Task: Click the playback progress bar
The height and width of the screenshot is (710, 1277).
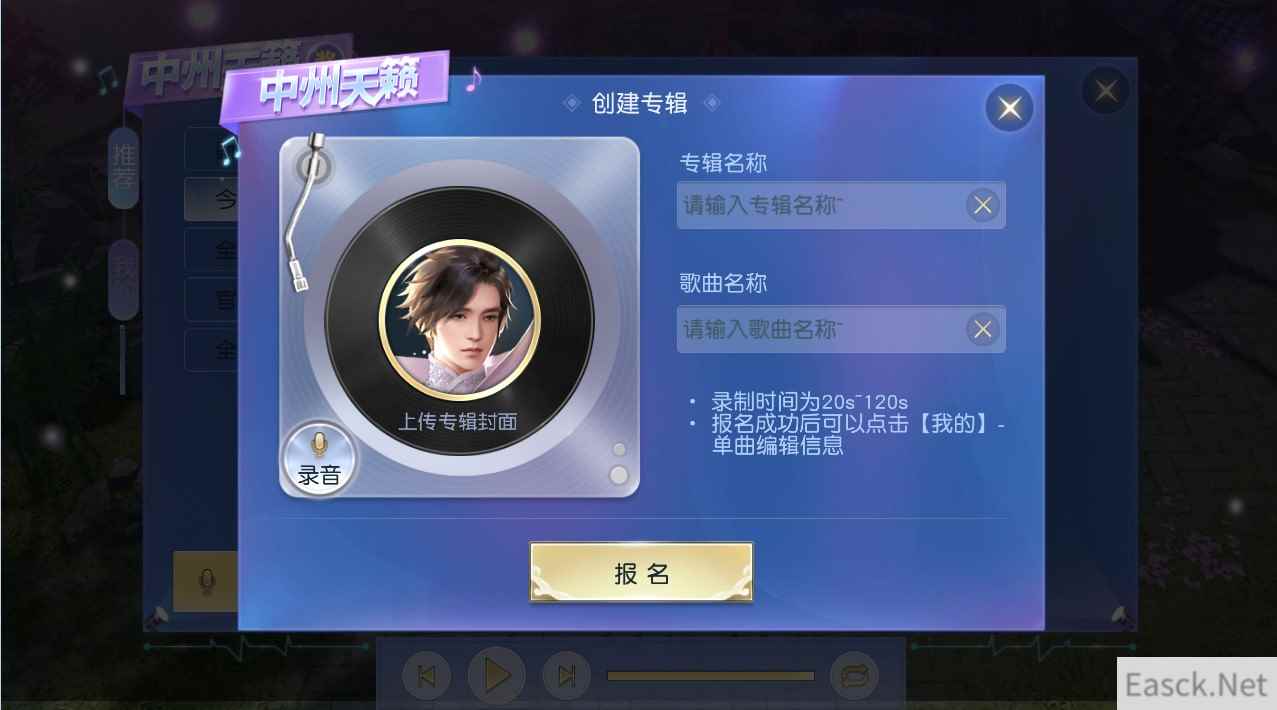Action: click(710, 677)
